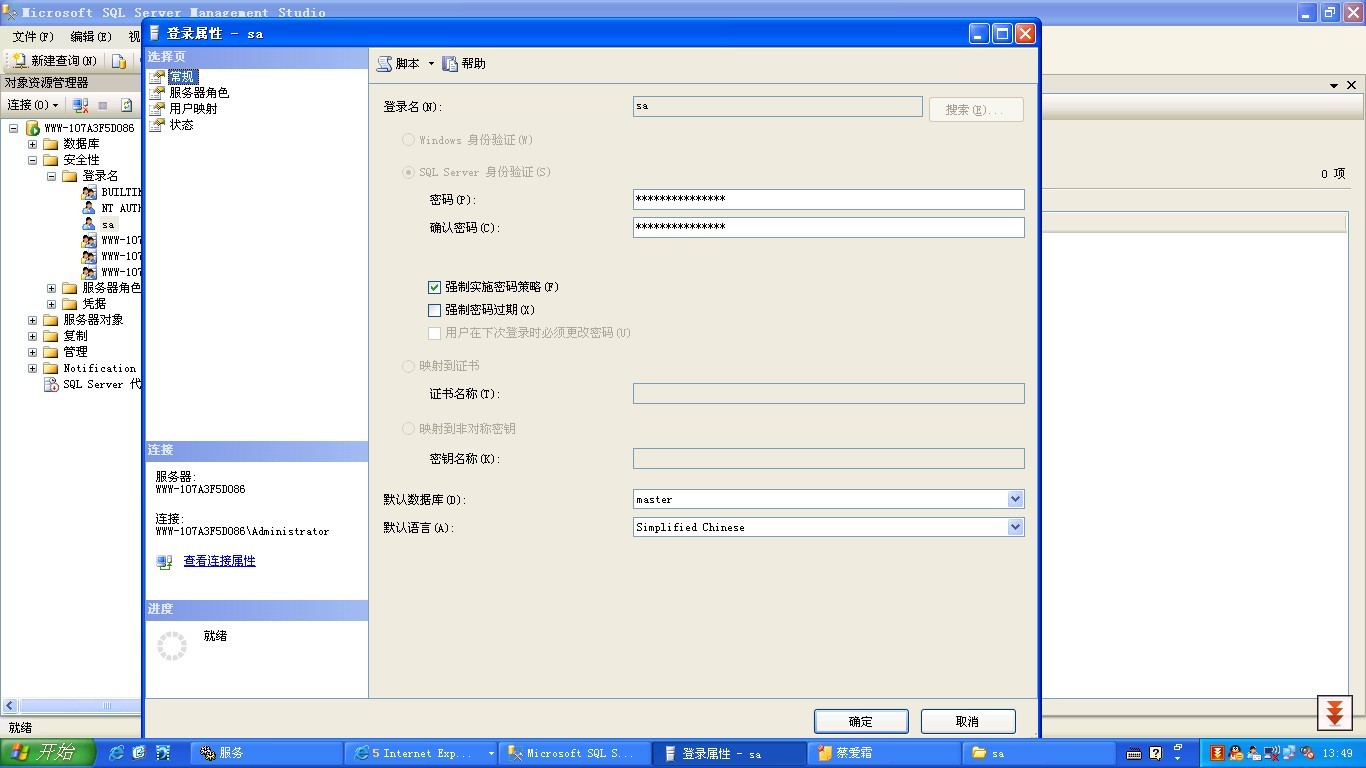Click the 数据库 folder icon

click(x=51, y=144)
